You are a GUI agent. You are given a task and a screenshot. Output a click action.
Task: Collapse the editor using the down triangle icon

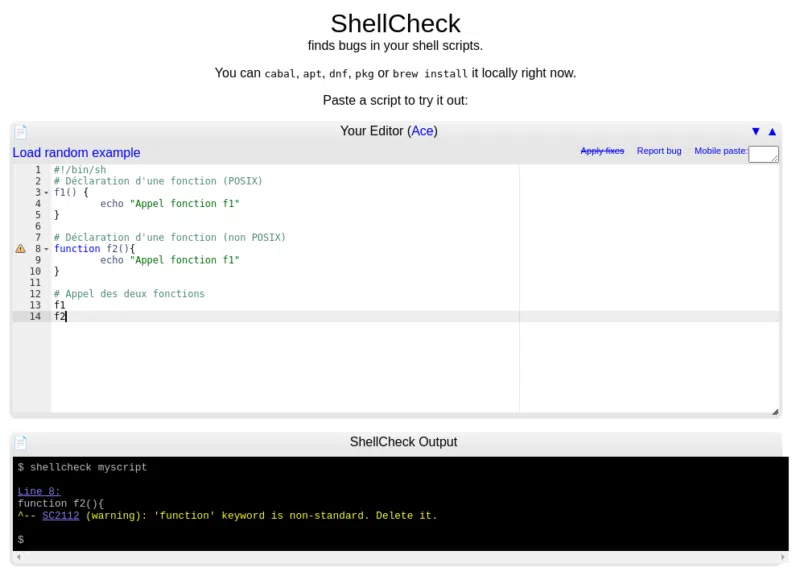click(756, 131)
